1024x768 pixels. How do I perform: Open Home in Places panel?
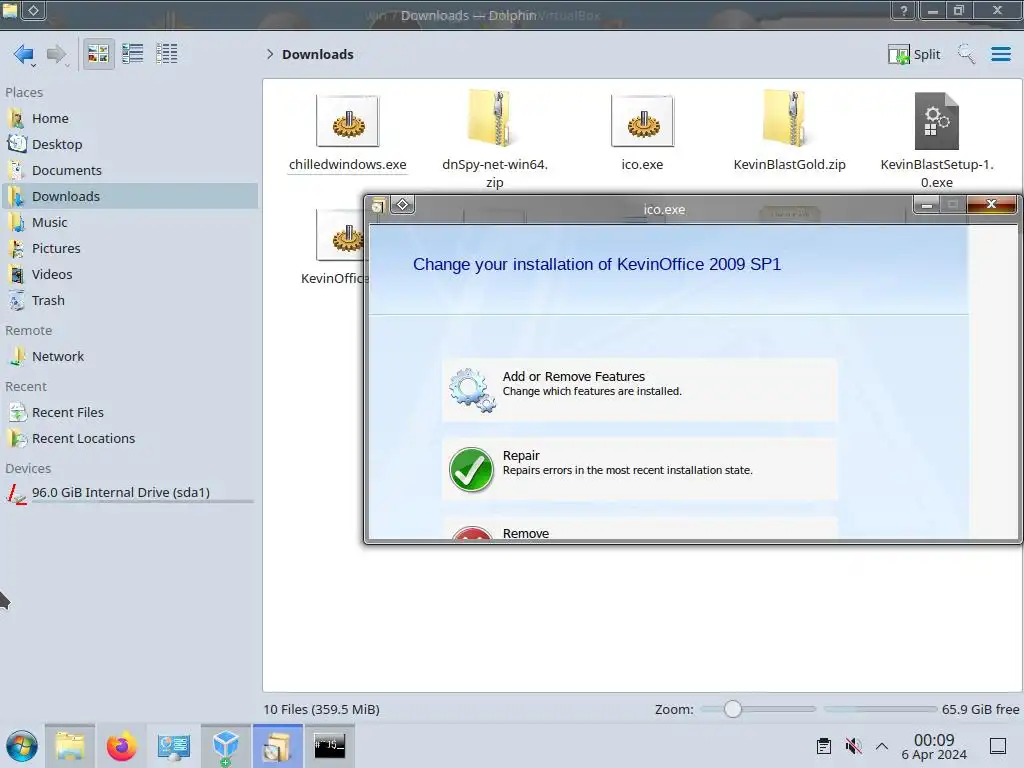(129, 118)
